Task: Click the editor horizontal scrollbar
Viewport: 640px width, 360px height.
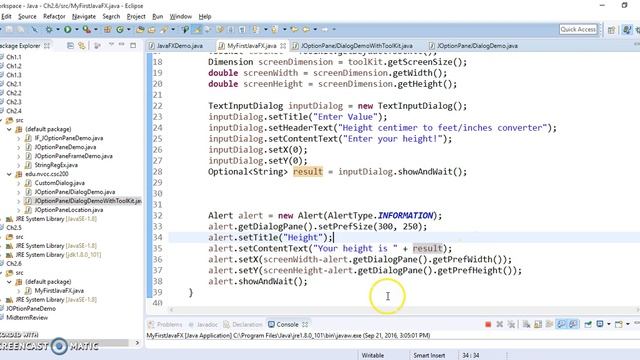Action: tap(404, 310)
